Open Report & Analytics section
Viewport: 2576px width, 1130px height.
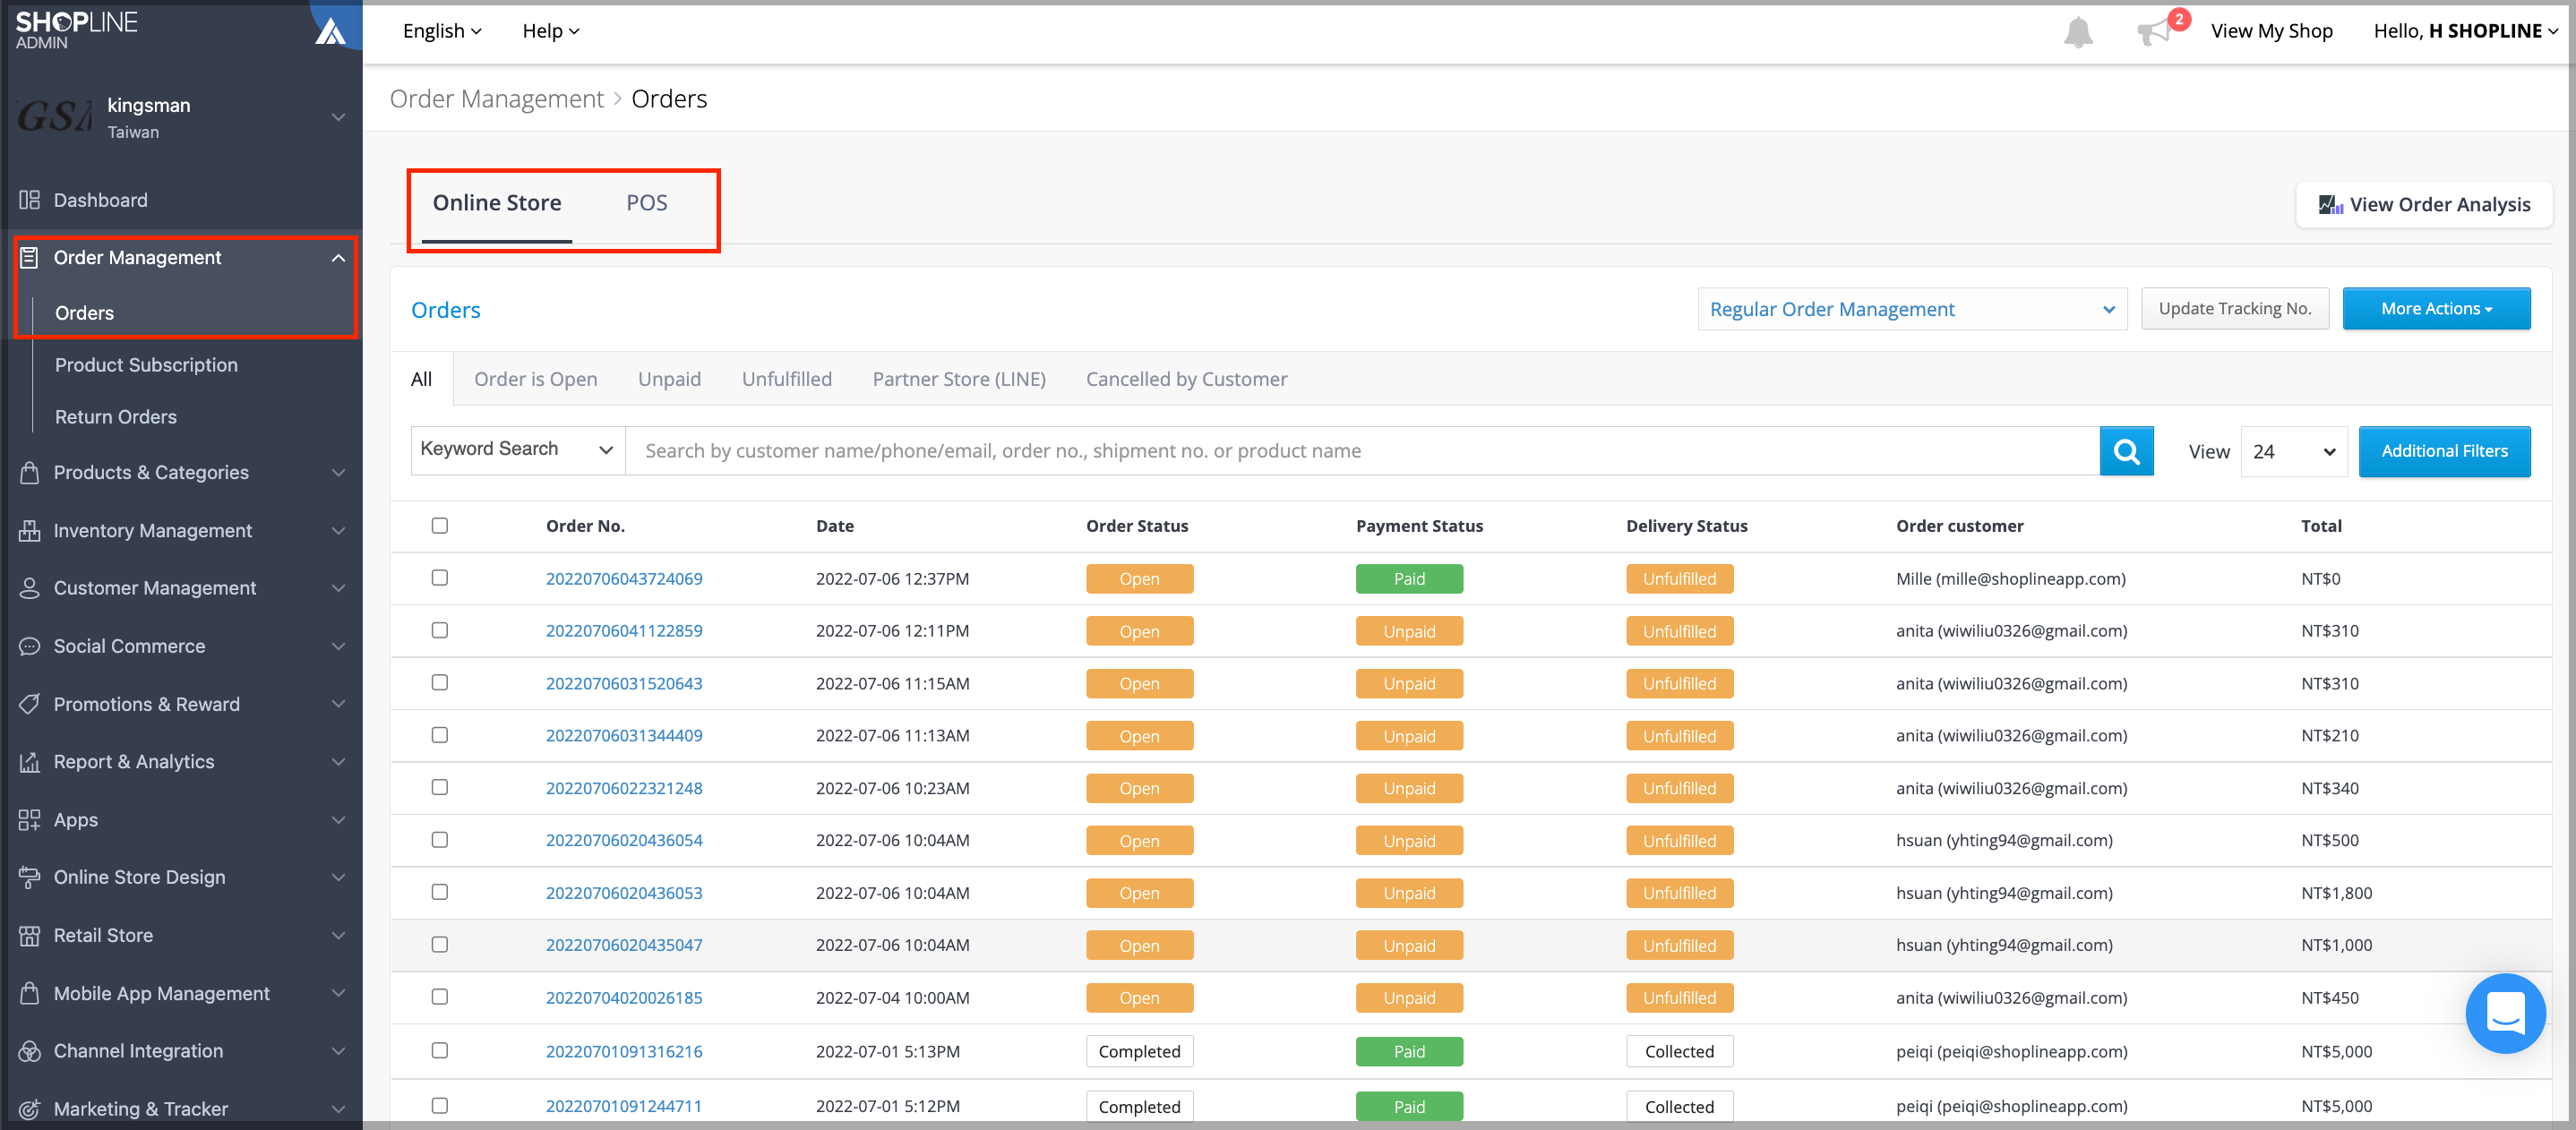(x=133, y=761)
